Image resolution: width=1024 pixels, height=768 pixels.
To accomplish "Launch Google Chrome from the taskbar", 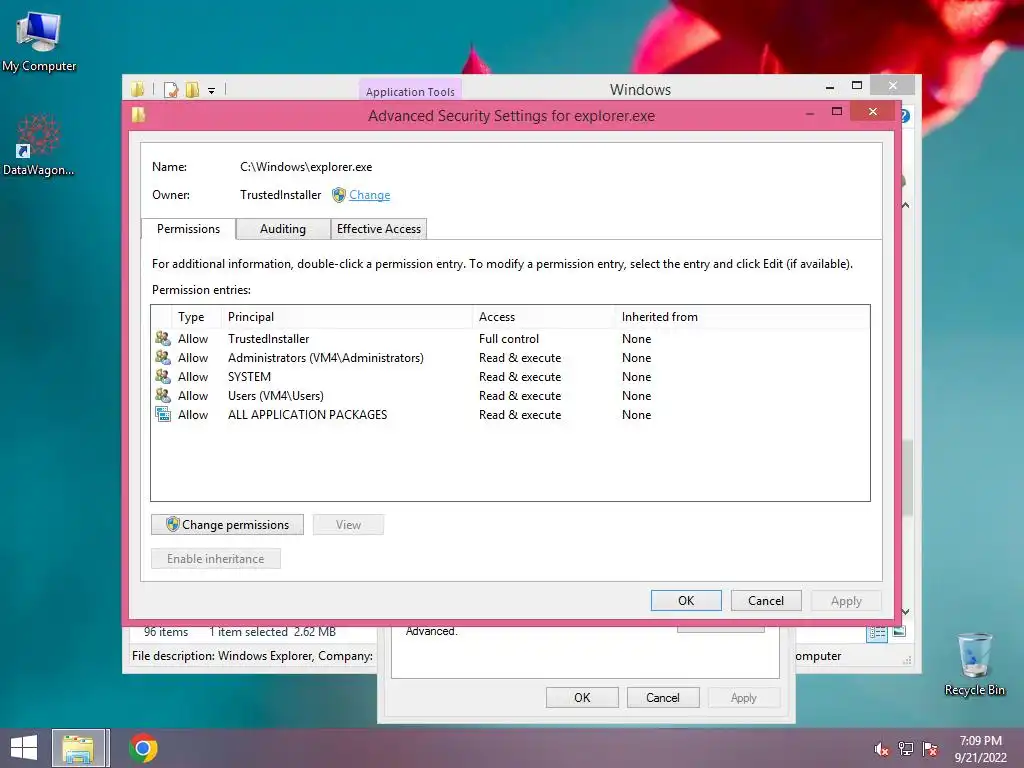I will point(143,748).
